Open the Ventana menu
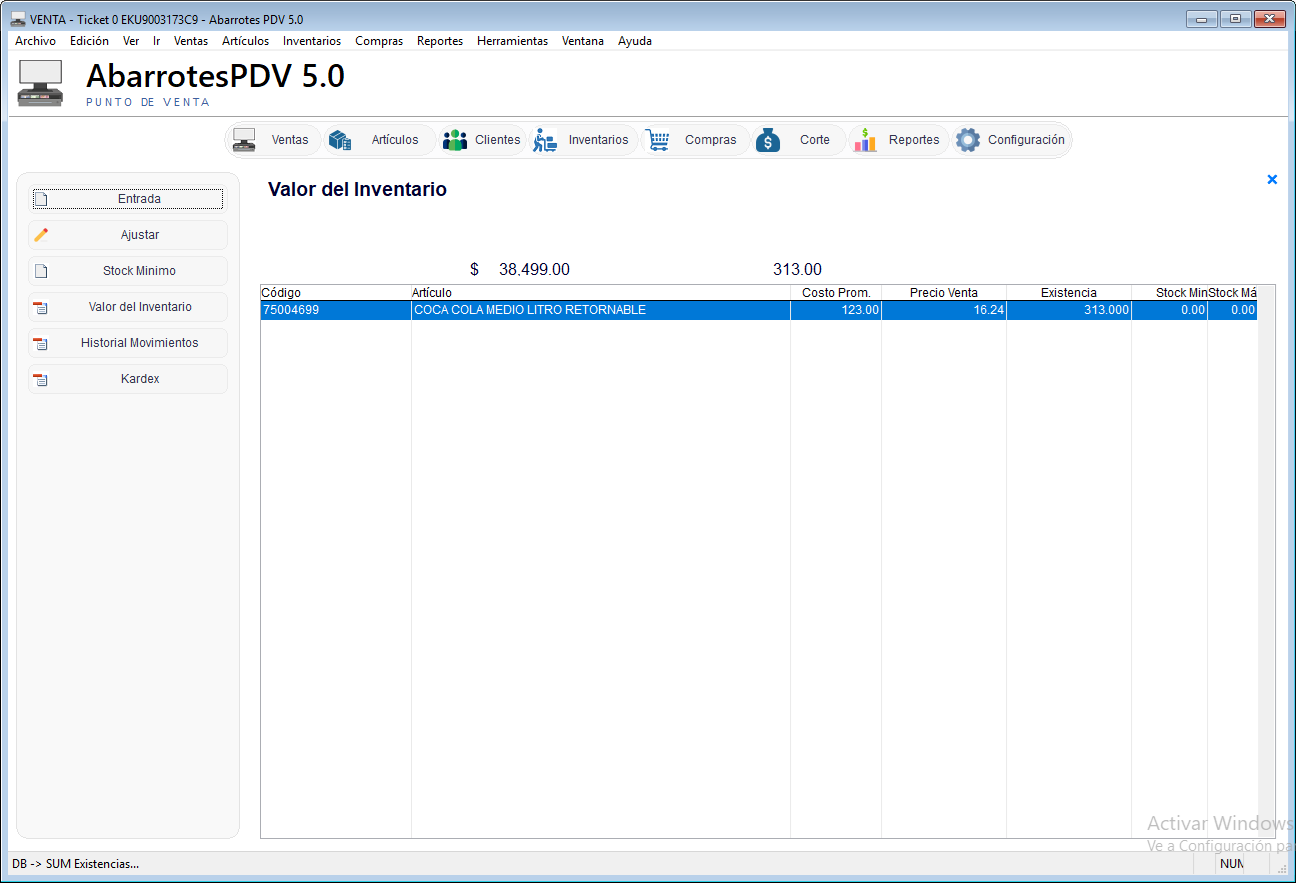The width and height of the screenshot is (1296, 883). pos(583,41)
